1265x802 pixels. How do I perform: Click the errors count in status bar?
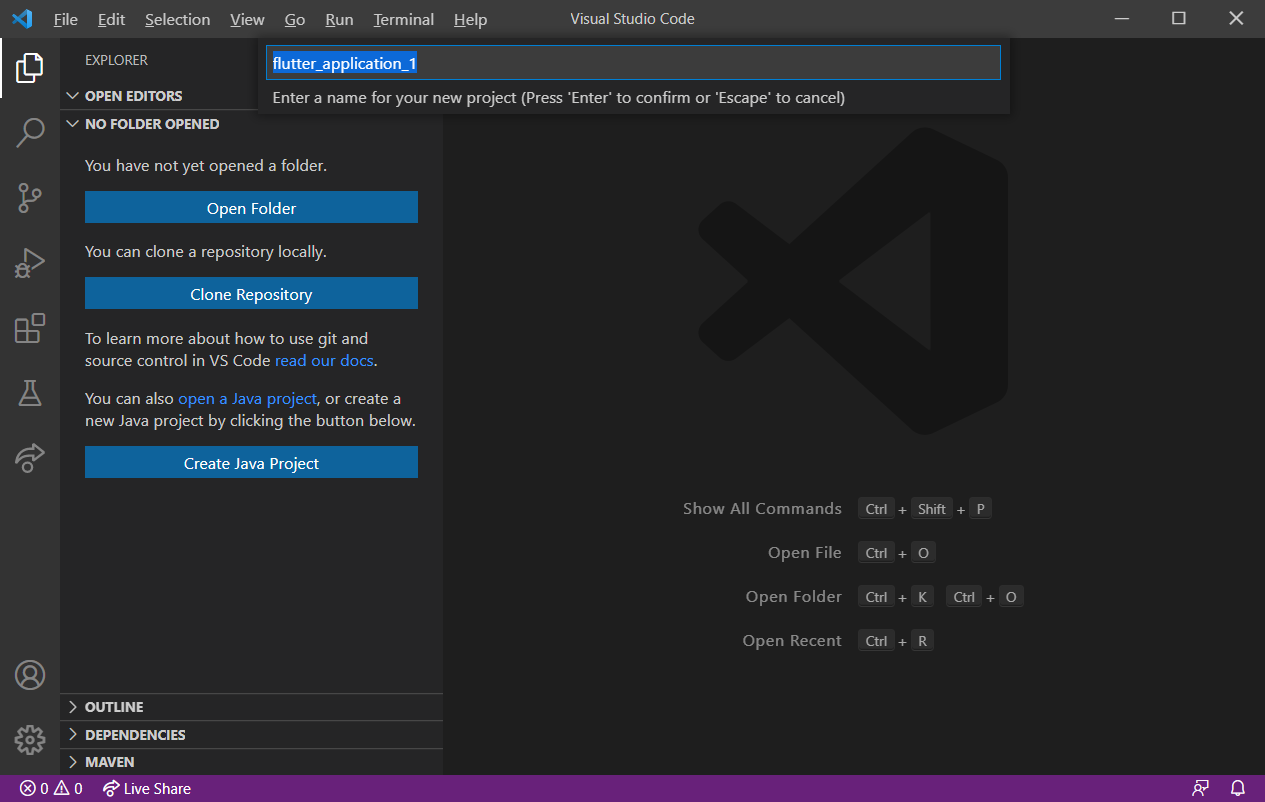34,789
